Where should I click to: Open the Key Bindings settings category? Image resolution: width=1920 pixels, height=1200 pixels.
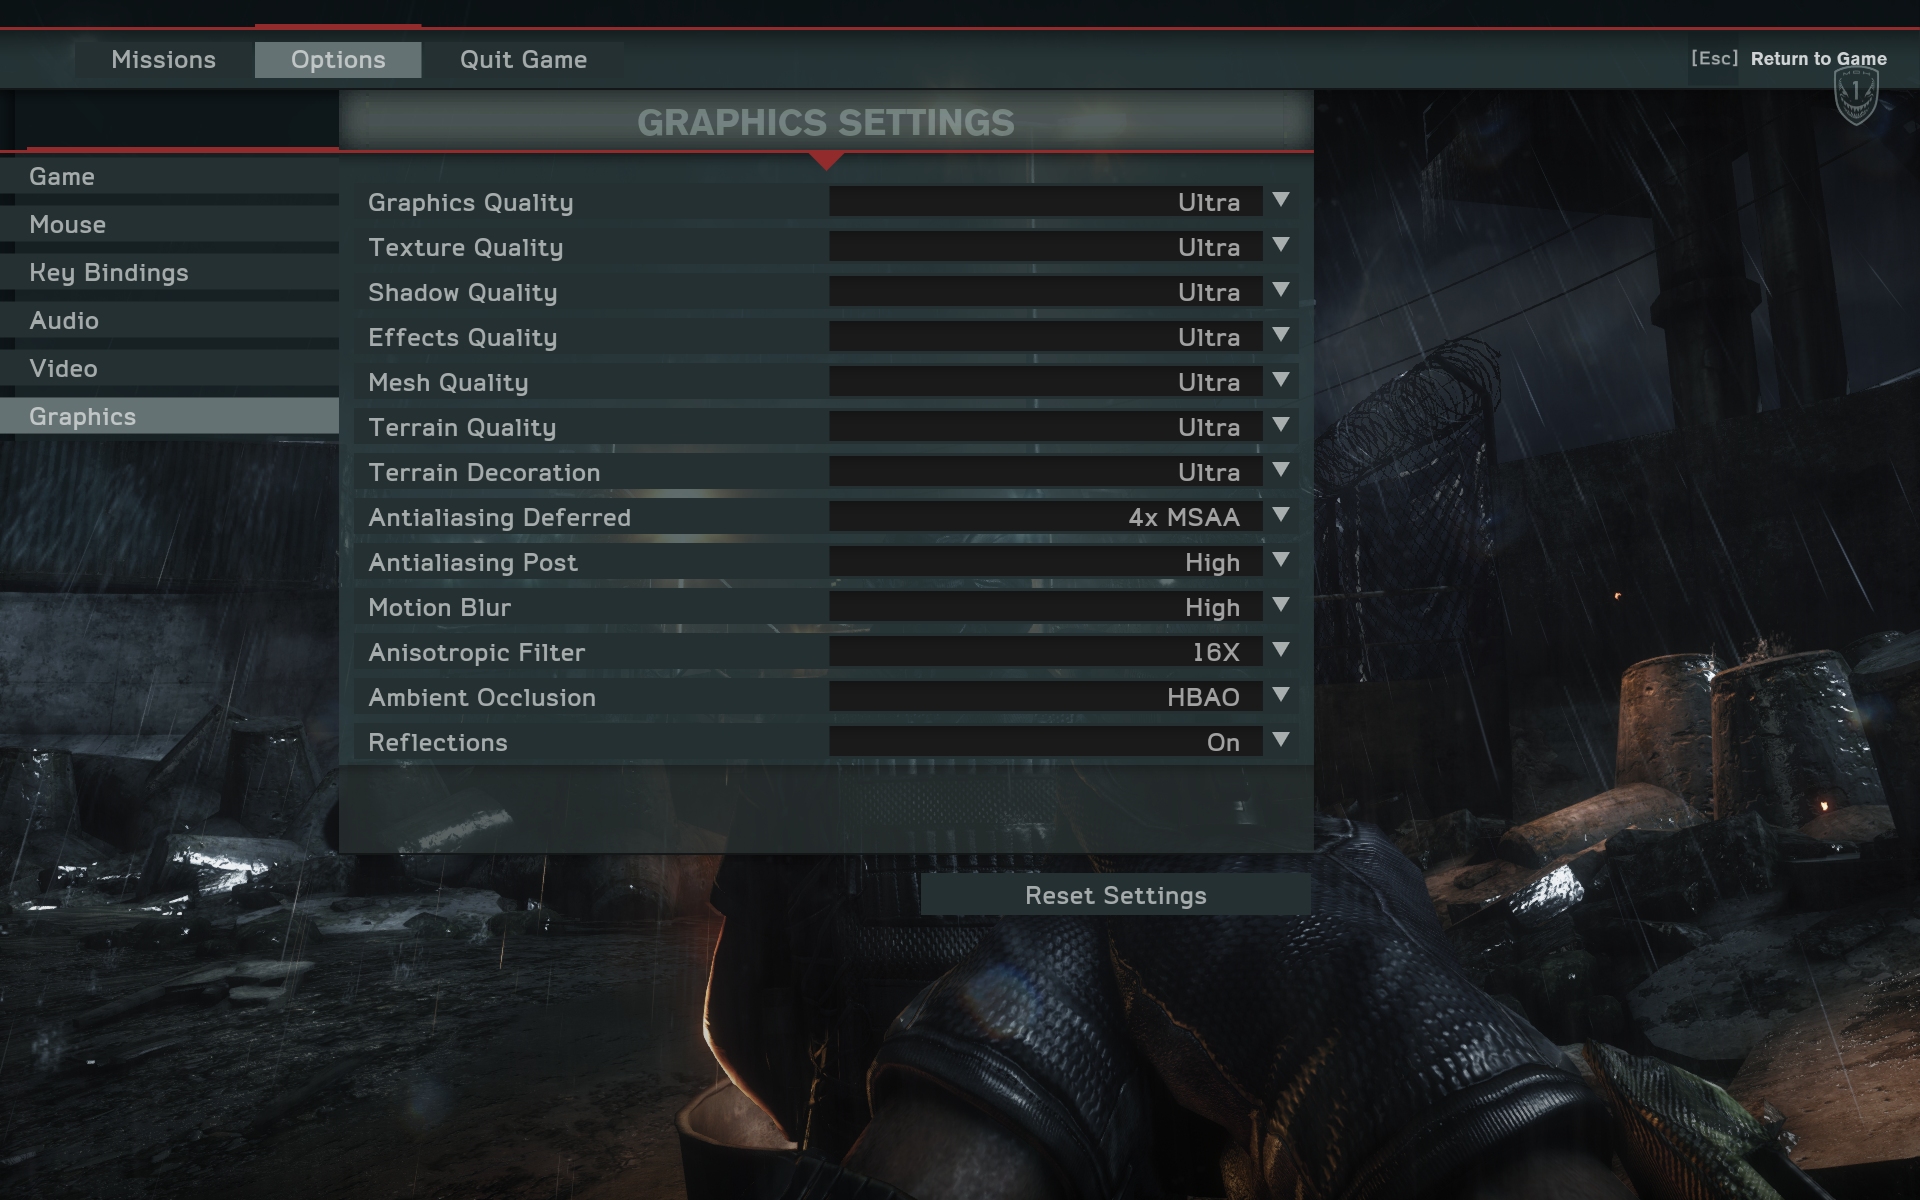pos(170,272)
